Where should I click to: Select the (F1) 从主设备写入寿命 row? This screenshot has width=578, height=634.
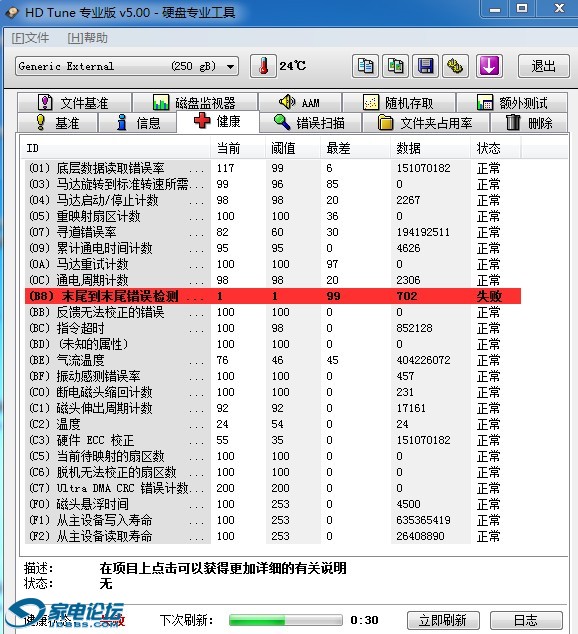[273, 520]
